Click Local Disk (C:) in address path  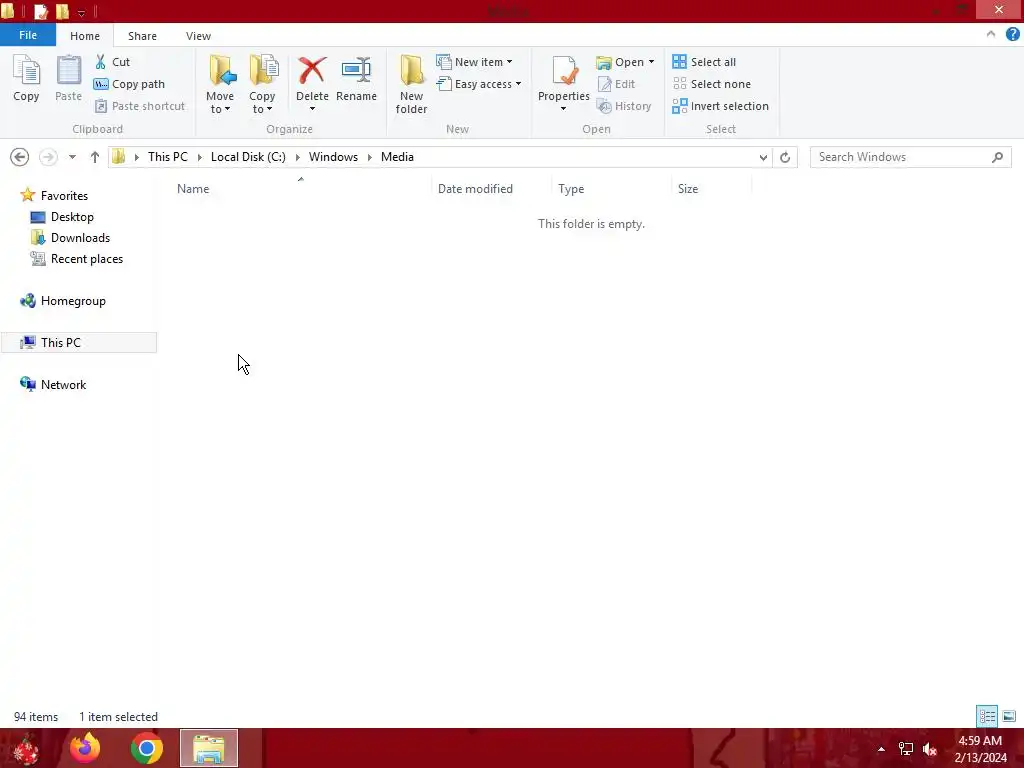click(248, 157)
